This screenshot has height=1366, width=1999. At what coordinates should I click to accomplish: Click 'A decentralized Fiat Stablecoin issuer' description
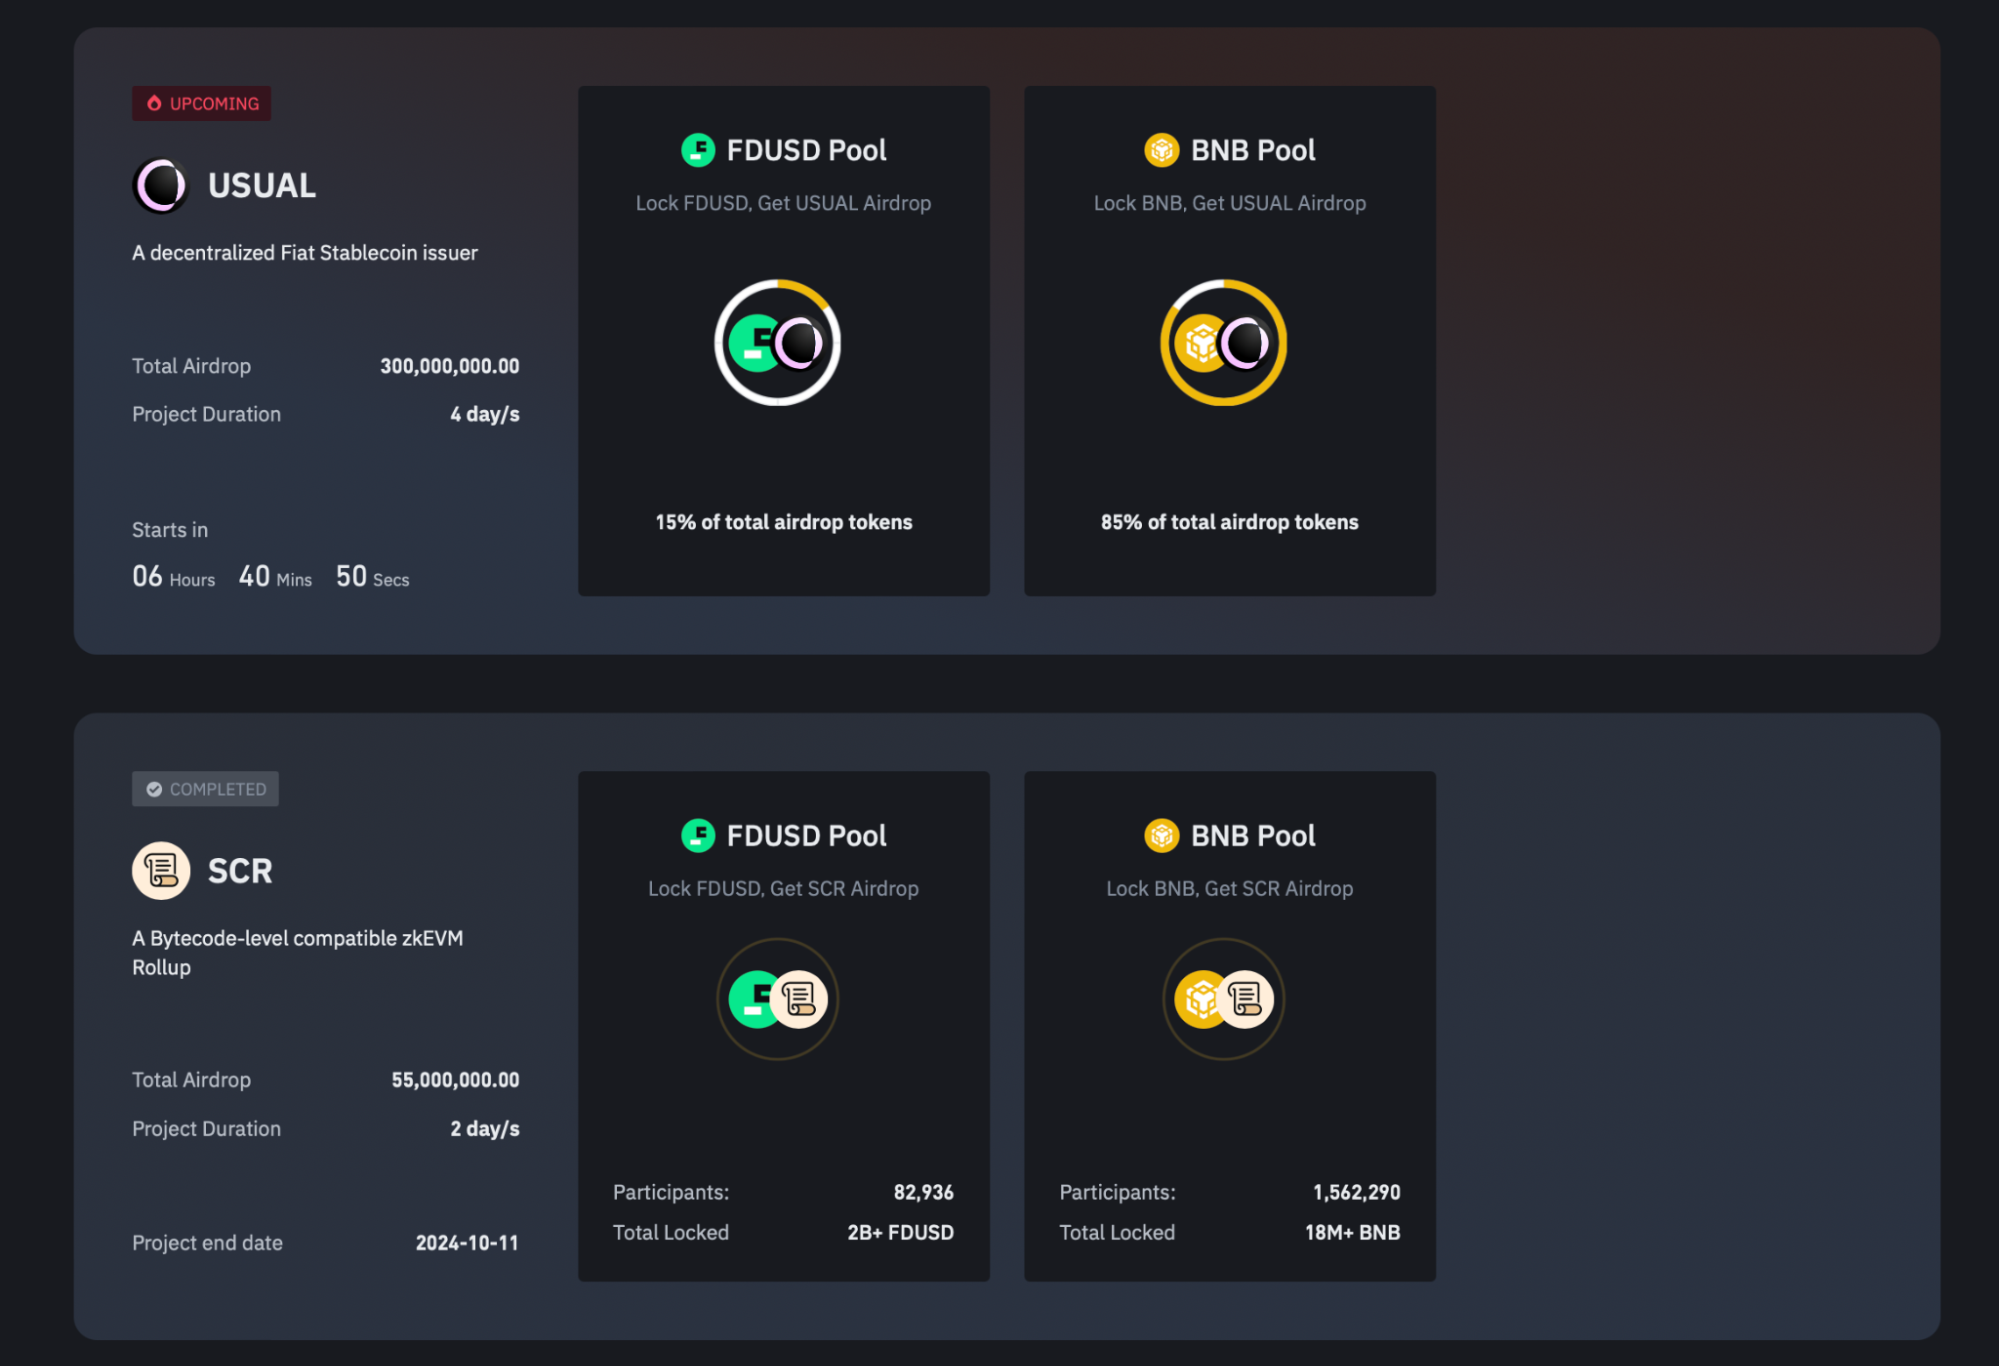[305, 253]
